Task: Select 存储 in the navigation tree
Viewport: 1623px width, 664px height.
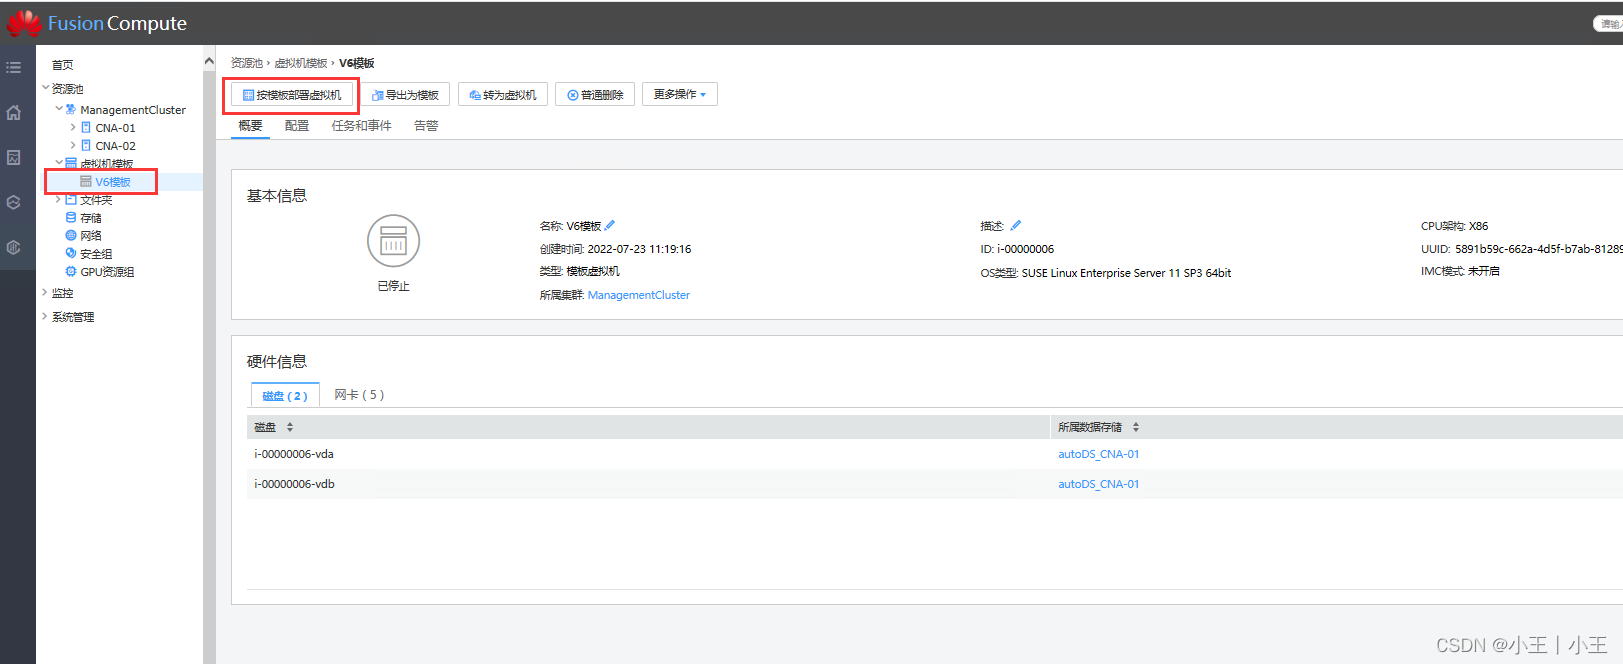Action: pyautogui.click(x=91, y=218)
